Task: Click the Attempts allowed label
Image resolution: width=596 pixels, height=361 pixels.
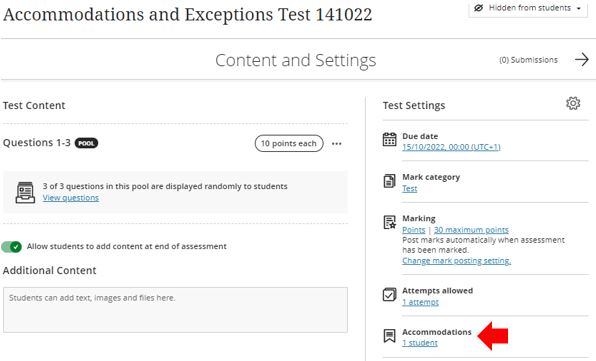Action: pyautogui.click(x=437, y=291)
